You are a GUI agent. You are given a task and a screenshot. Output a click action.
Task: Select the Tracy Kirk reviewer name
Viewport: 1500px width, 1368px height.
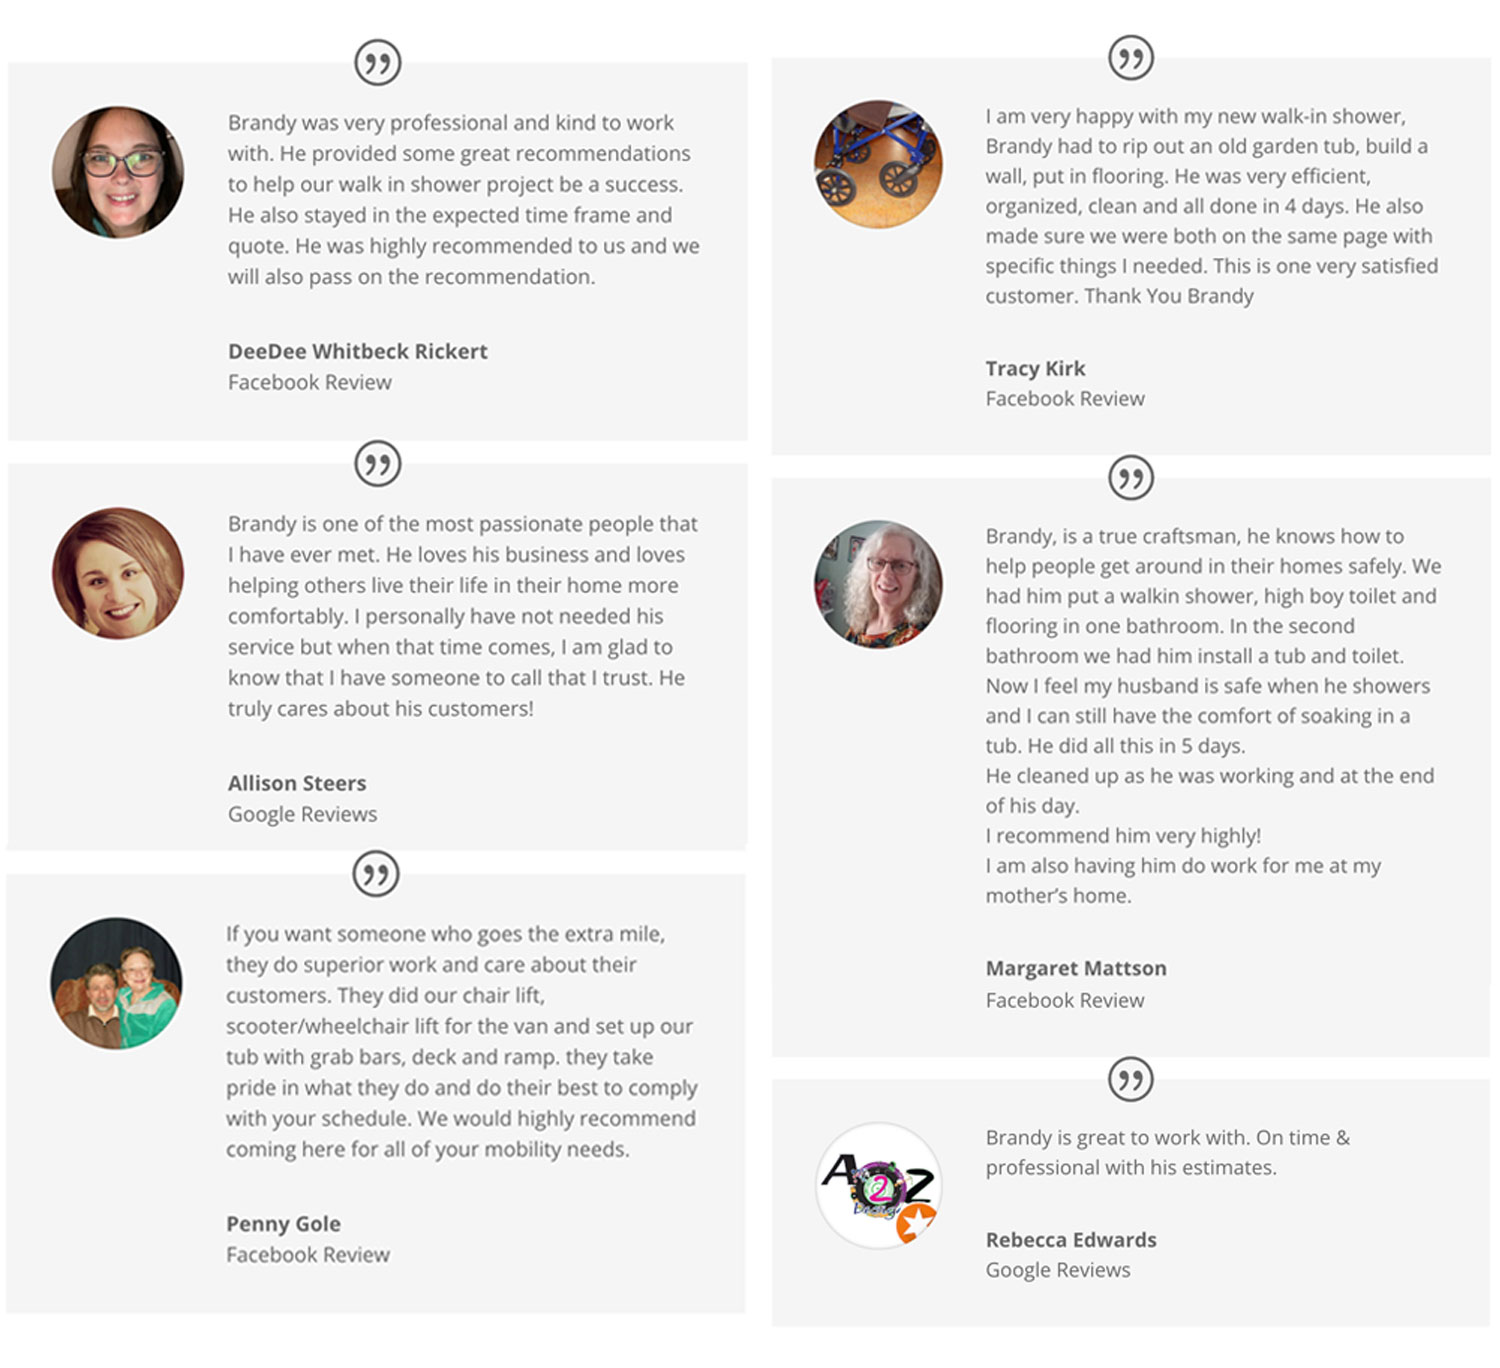(x=1035, y=368)
